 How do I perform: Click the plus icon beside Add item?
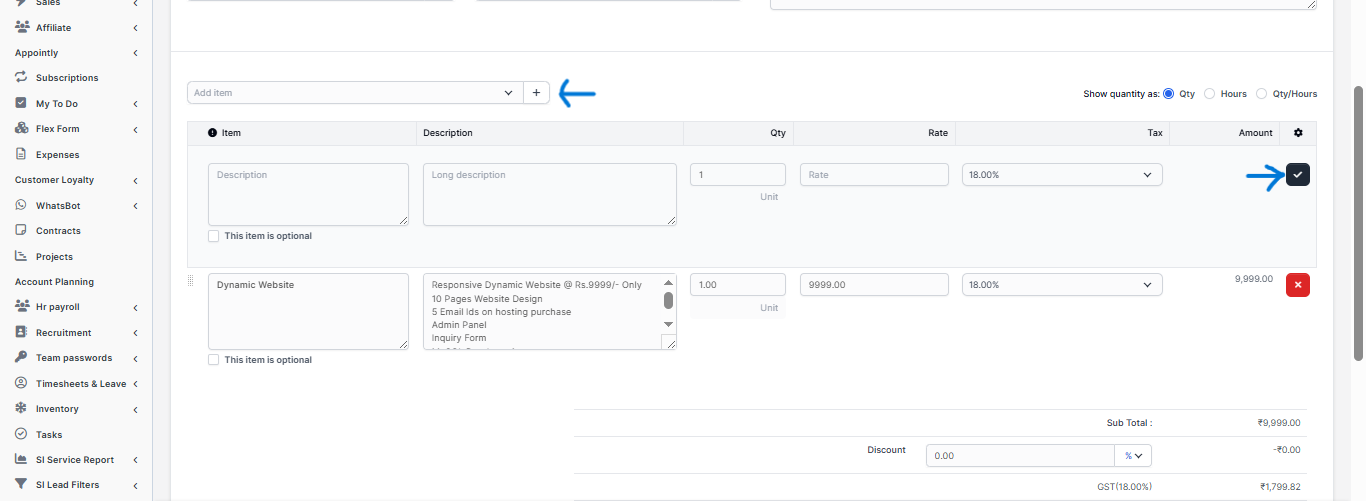click(x=536, y=93)
